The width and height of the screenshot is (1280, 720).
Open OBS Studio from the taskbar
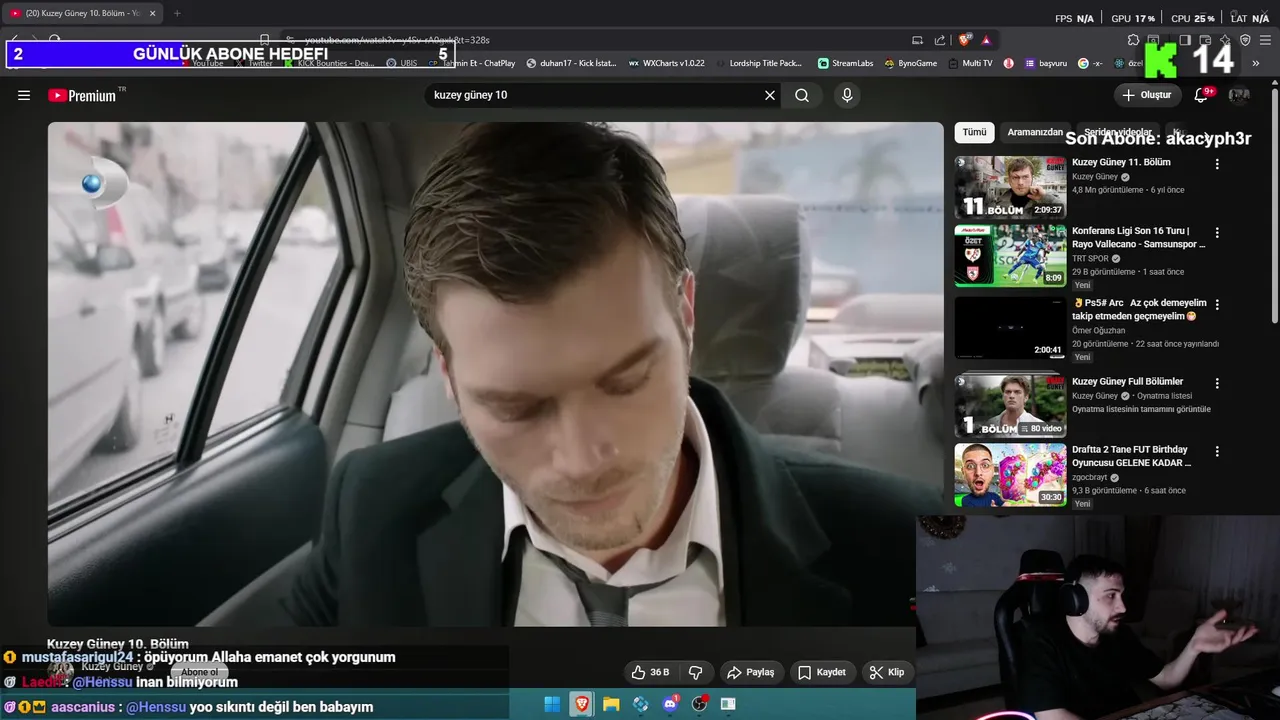click(700, 704)
